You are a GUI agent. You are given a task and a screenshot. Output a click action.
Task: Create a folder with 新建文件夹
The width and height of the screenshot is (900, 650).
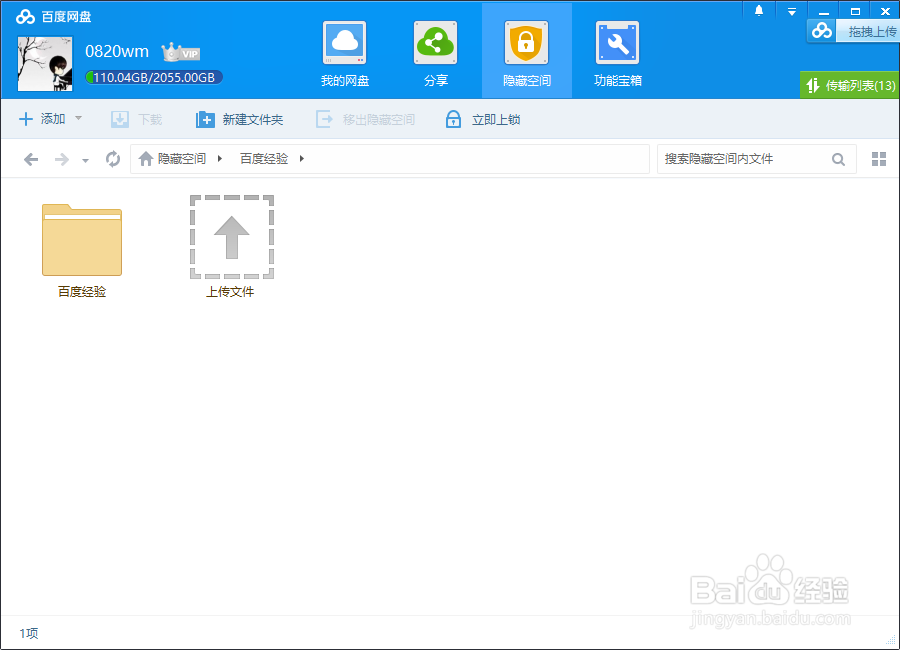(x=239, y=119)
